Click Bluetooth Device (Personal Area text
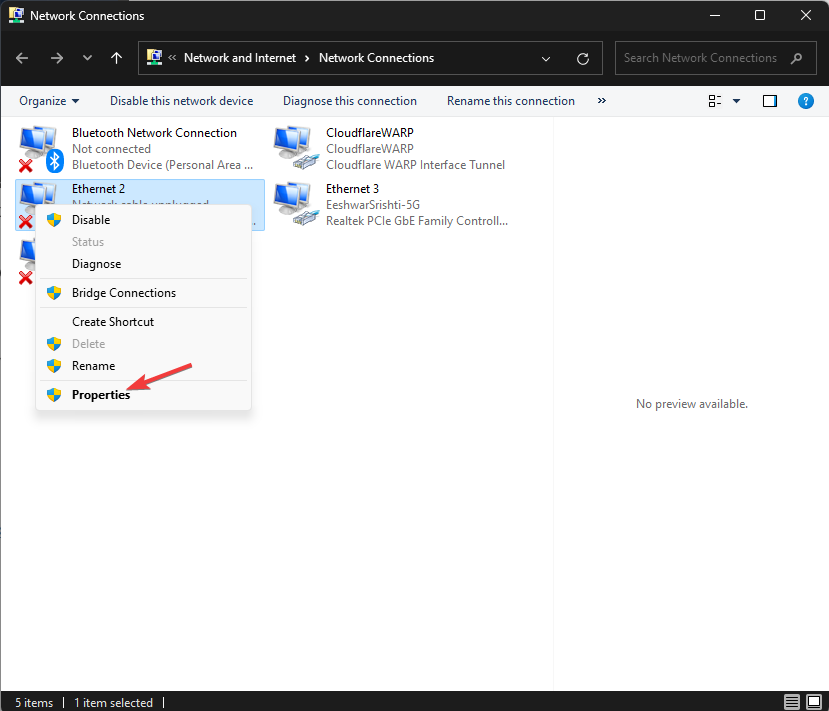Viewport: 829px width, 711px height. pos(162,165)
